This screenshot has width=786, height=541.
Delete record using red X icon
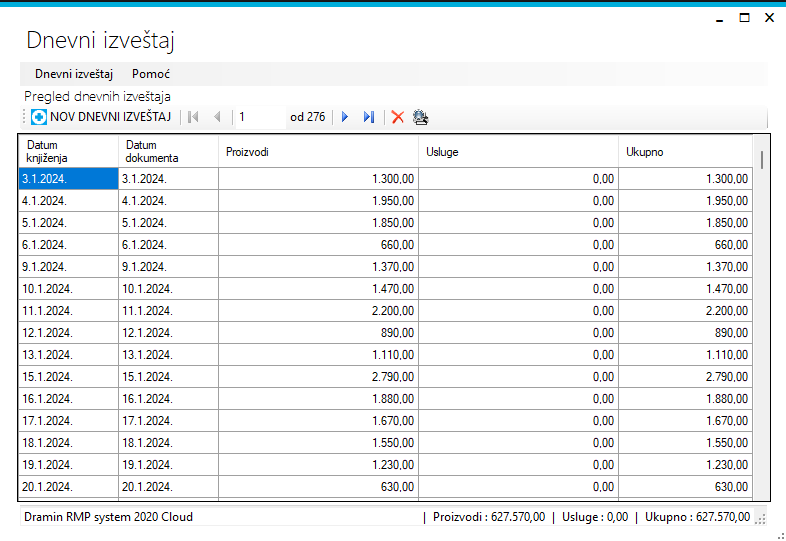(398, 117)
